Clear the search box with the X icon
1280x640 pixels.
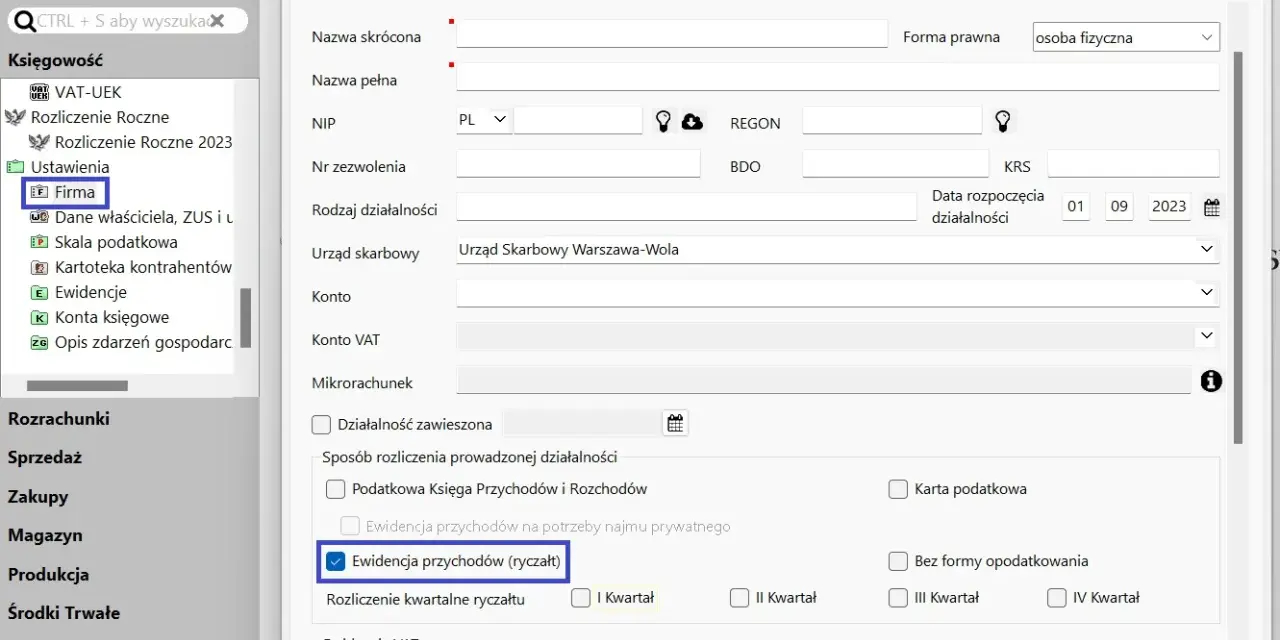[x=218, y=20]
